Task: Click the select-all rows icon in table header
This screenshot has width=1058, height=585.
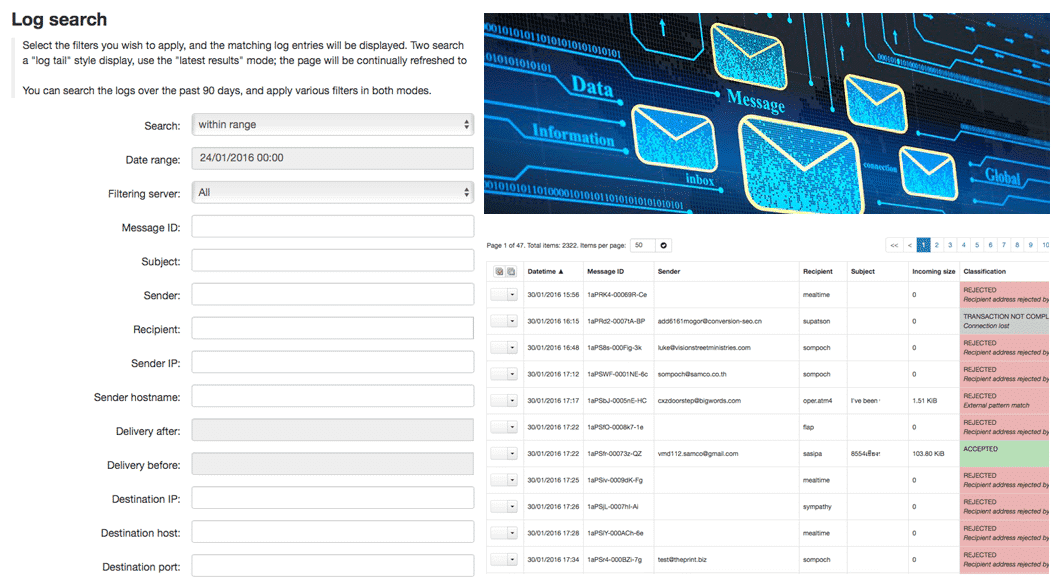Action: (499, 271)
